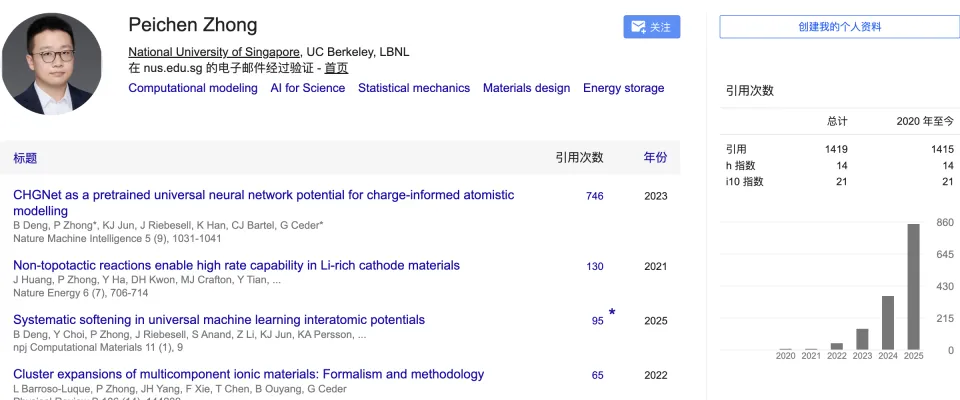Select the Materials design tag
Viewport: 960px width, 400px height.
(526, 88)
